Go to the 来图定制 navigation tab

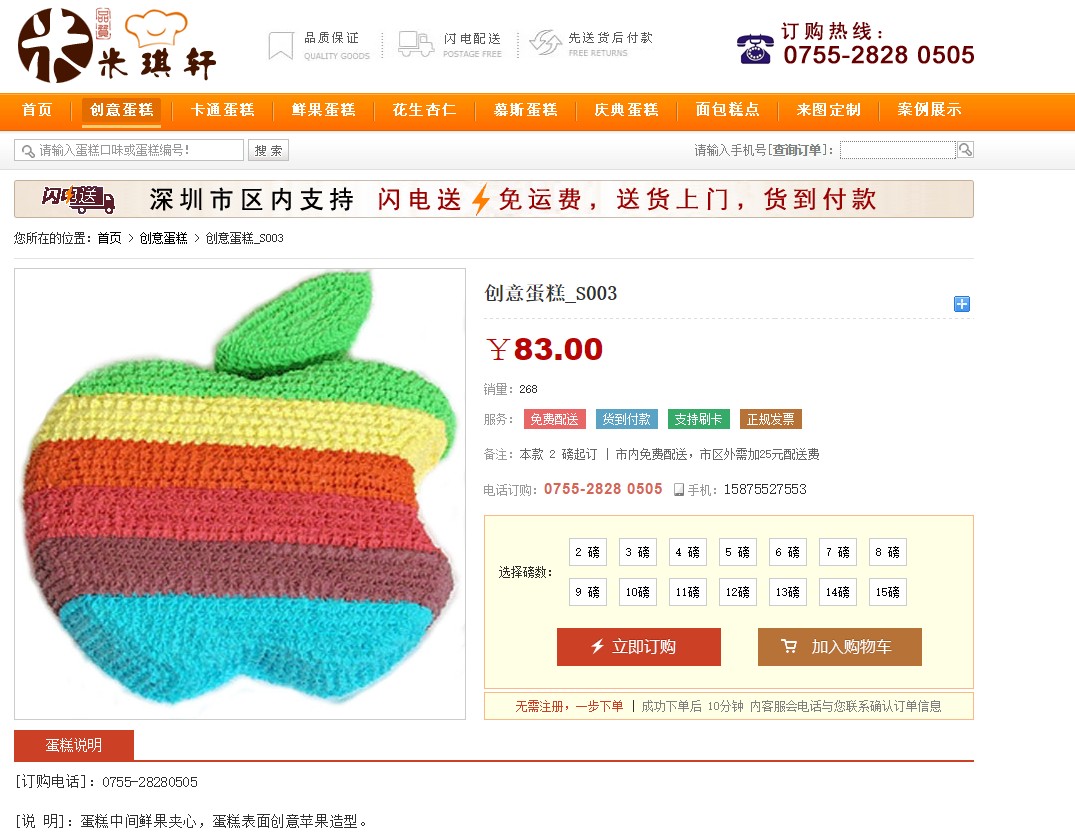click(x=829, y=110)
